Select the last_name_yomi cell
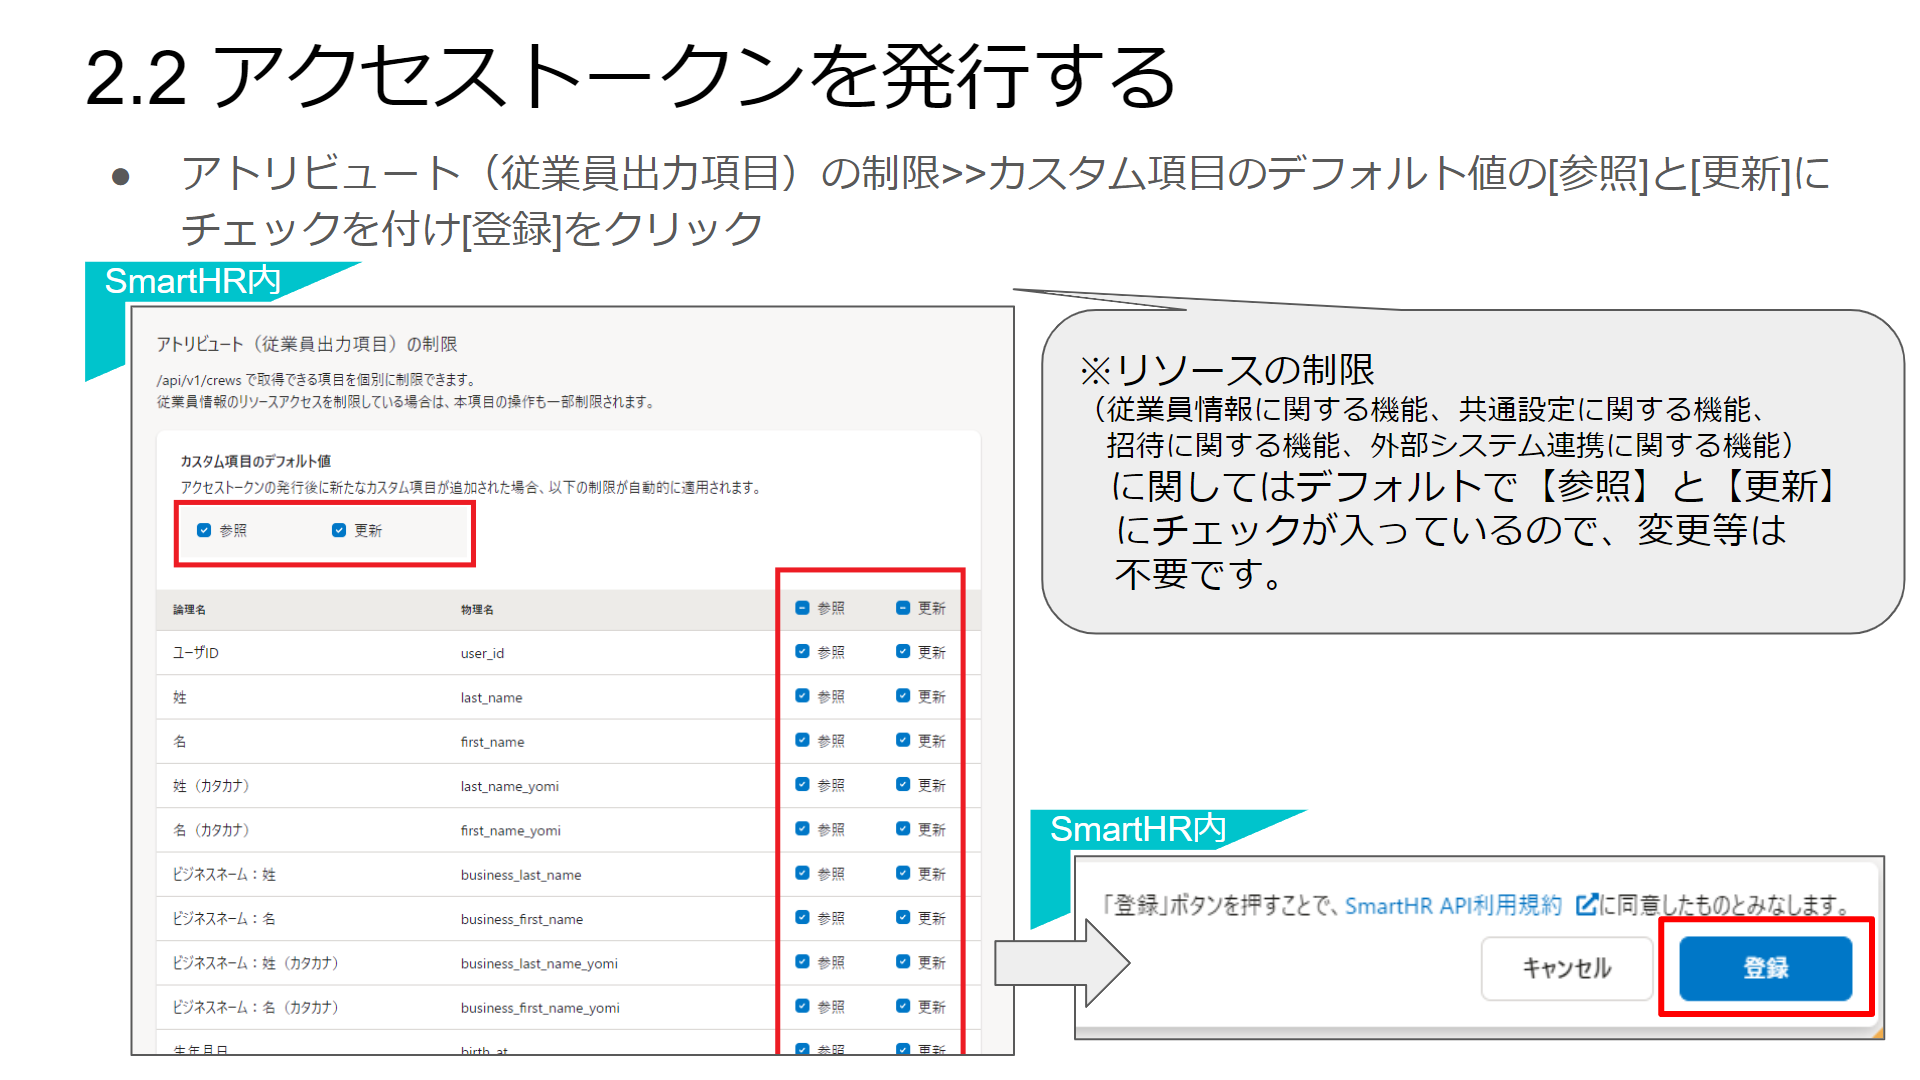Image resolution: width=1920 pixels, height=1080 pixels. tap(510, 787)
